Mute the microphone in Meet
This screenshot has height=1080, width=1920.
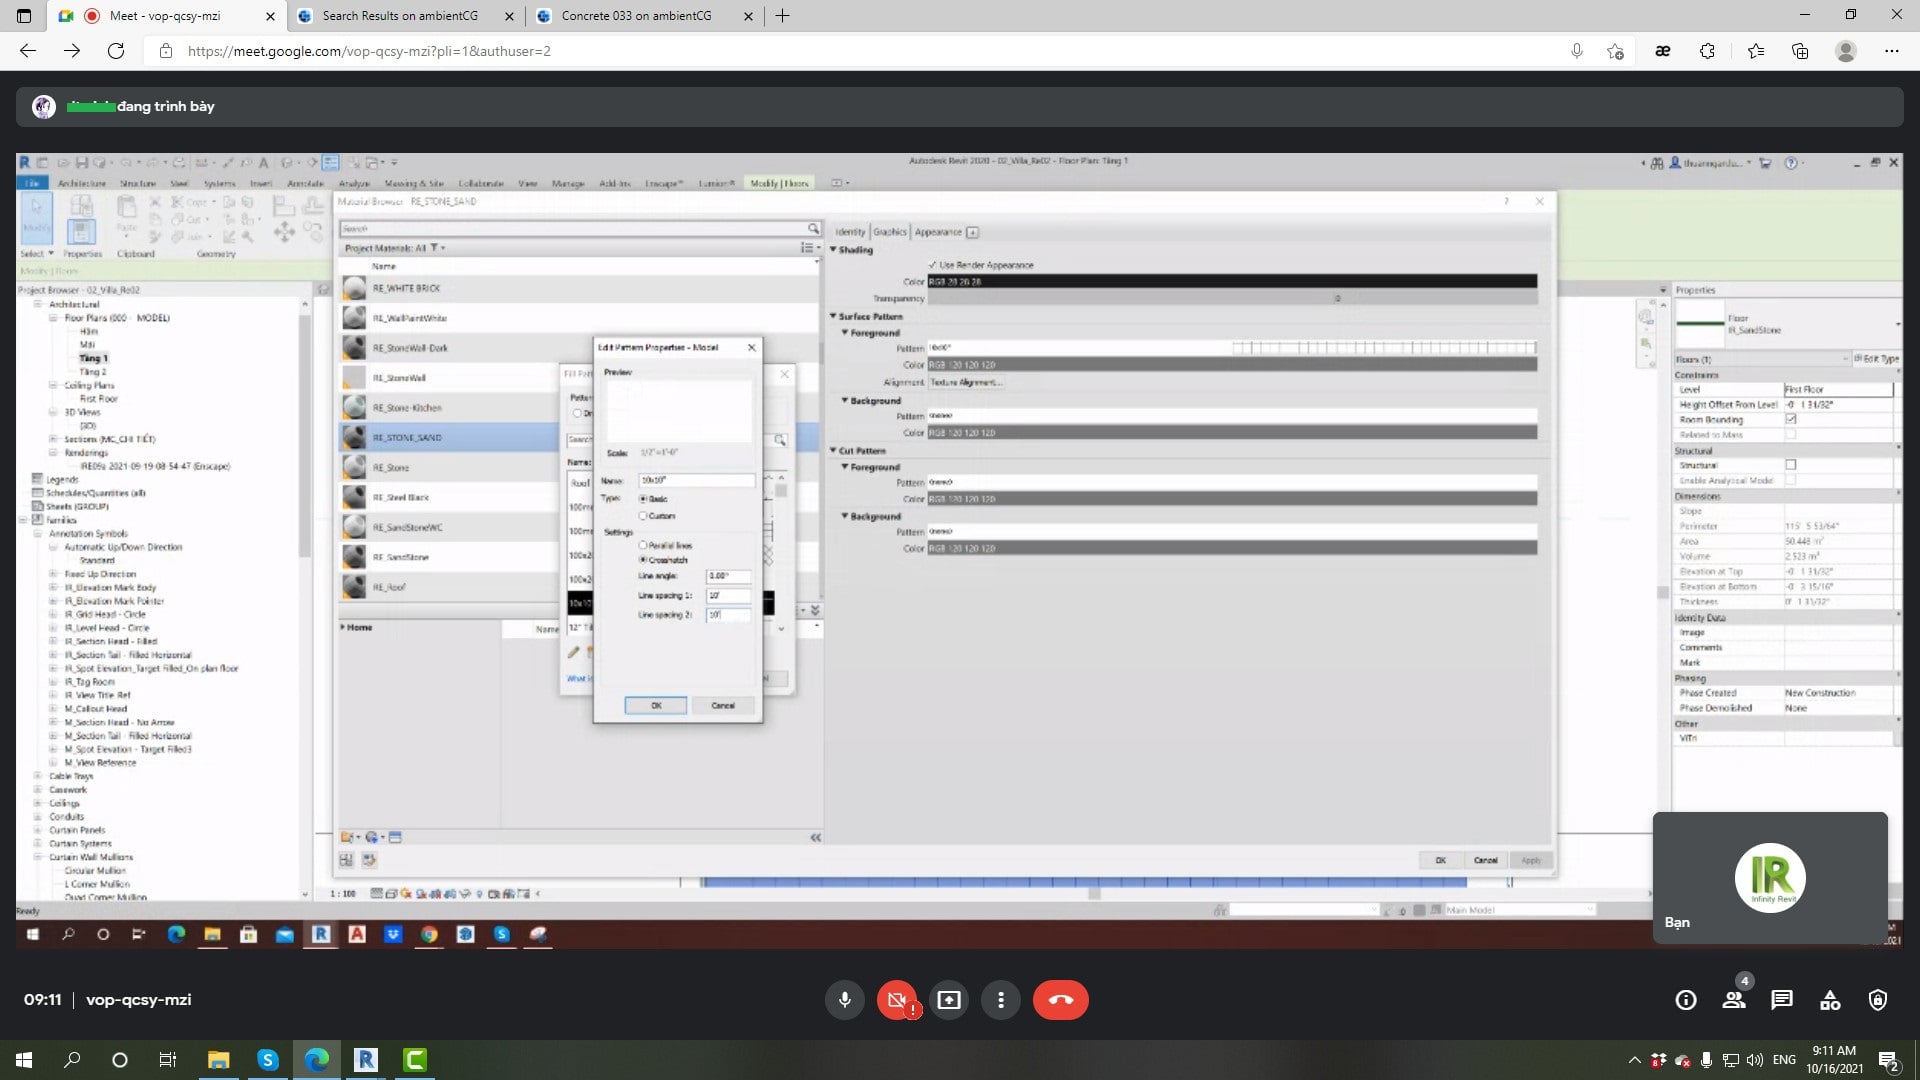[x=845, y=1000]
